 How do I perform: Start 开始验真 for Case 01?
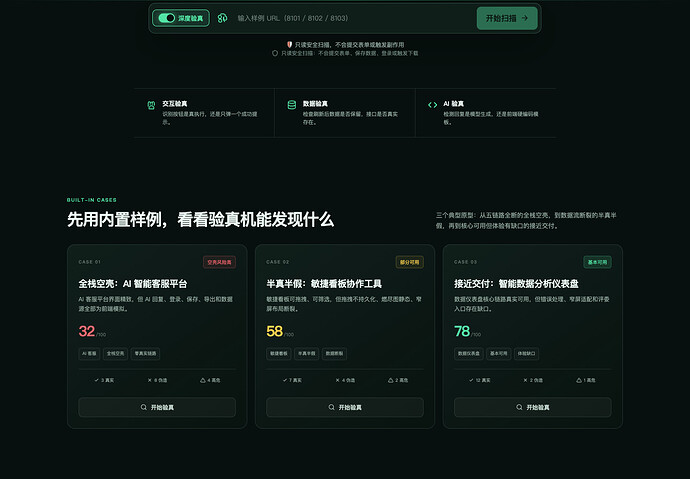[157, 407]
